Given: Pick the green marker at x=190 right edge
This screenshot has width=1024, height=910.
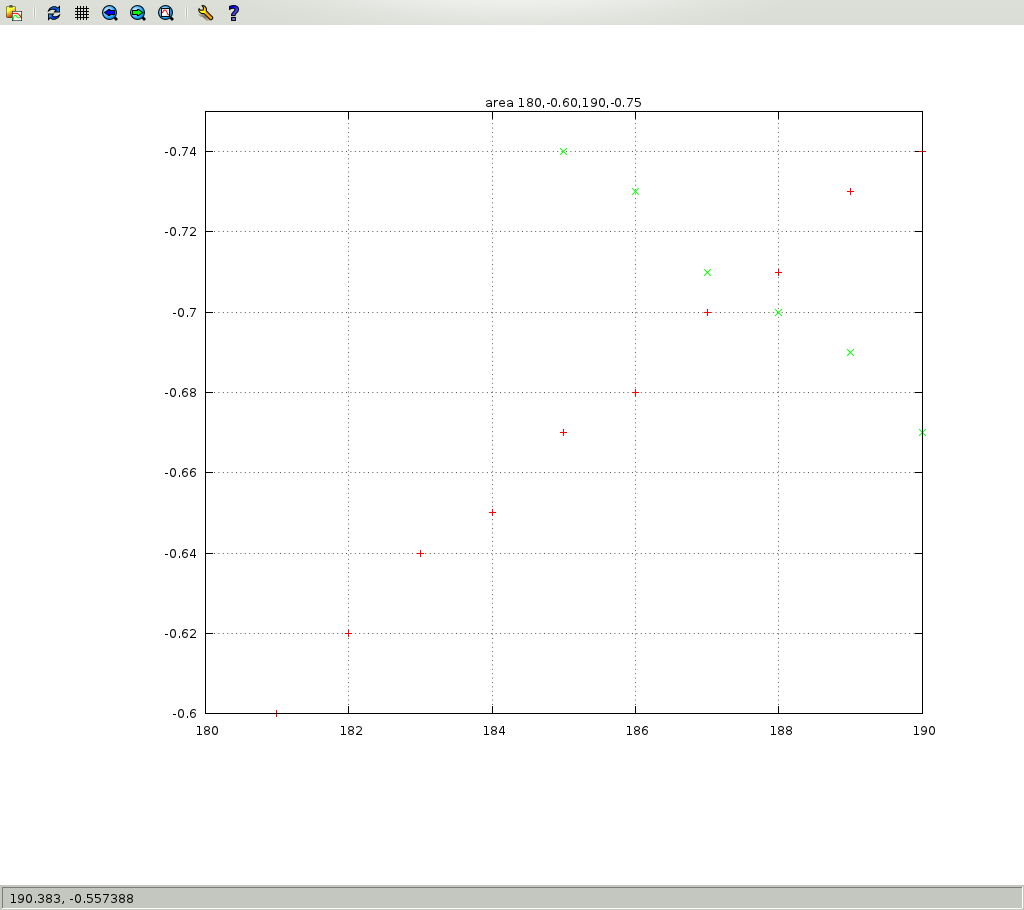Looking at the screenshot, I should [x=922, y=433].
